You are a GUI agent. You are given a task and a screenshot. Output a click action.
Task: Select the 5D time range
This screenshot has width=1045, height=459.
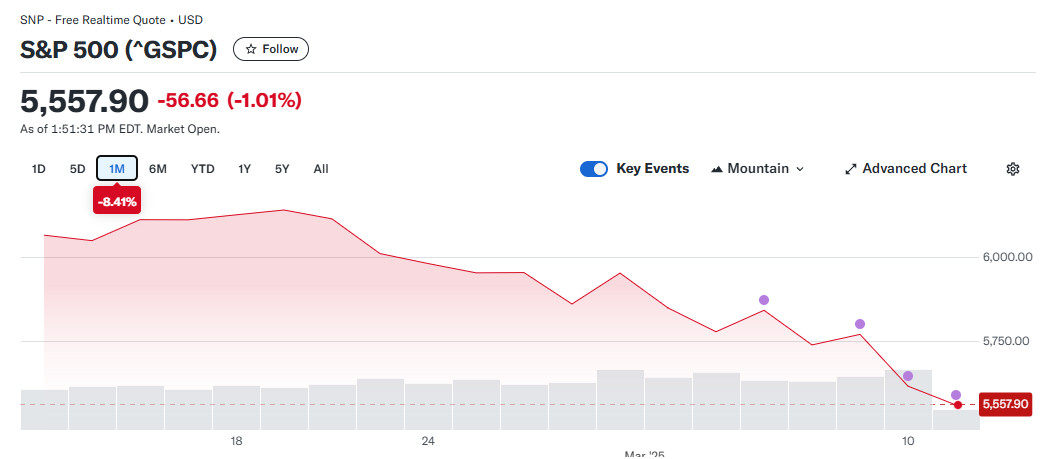[x=77, y=169]
